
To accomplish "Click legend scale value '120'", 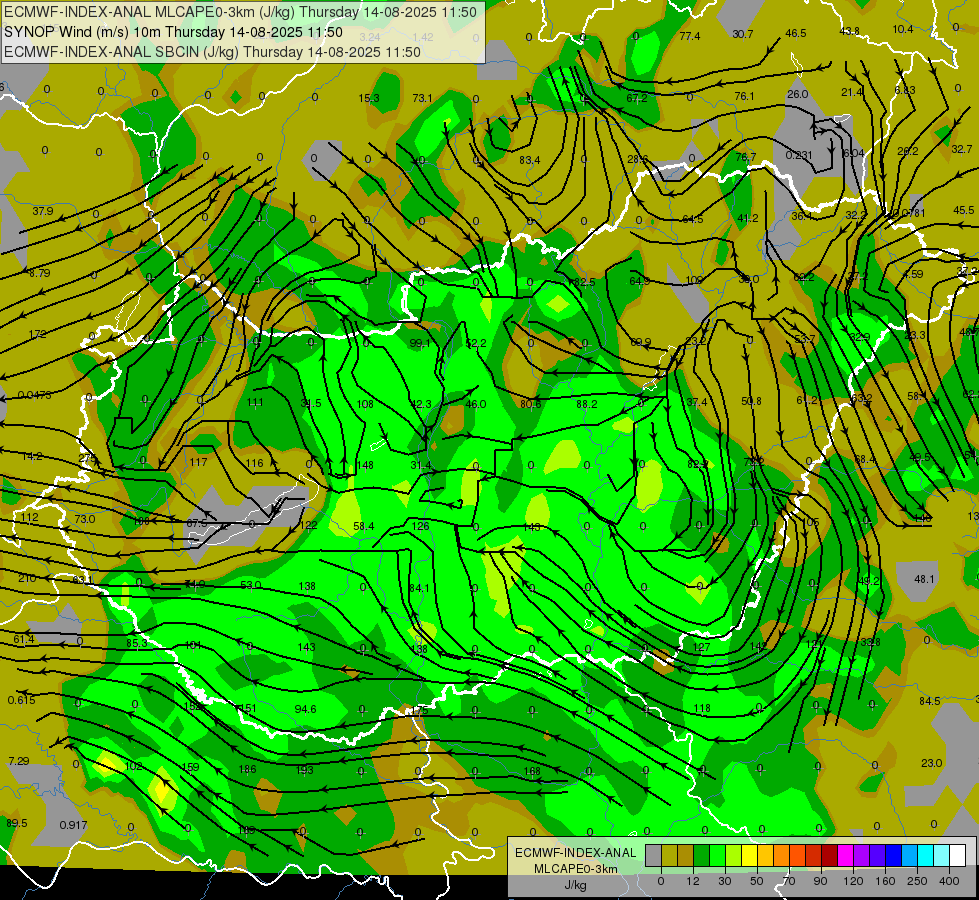I will pyautogui.click(x=853, y=881).
